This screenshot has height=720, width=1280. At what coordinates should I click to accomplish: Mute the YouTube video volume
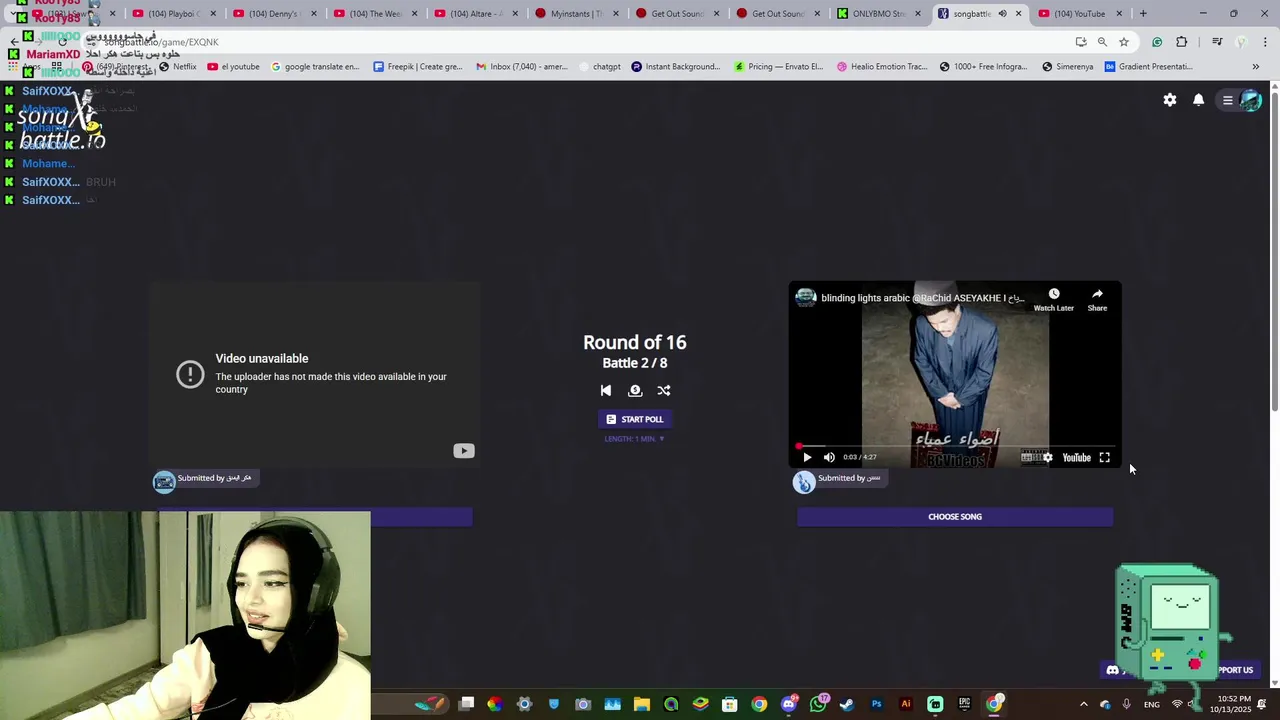(829, 457)
